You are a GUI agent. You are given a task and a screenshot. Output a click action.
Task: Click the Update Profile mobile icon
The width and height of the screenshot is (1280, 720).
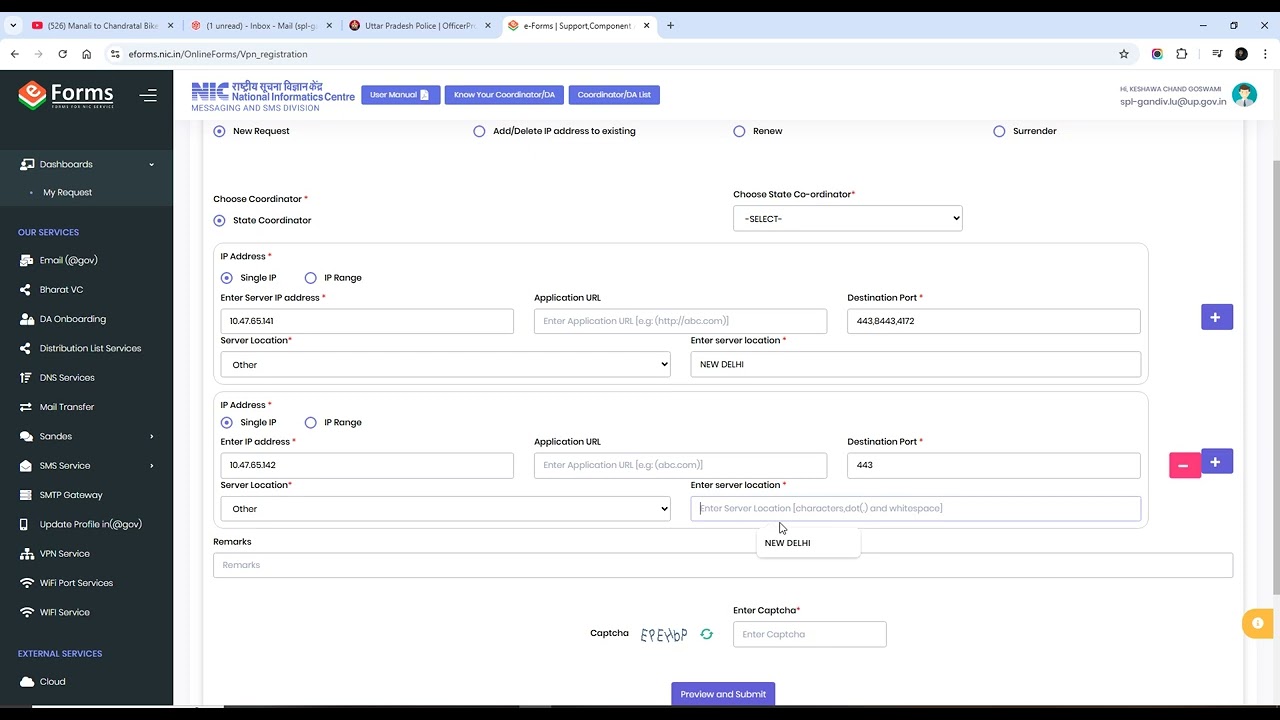[25, 524]
